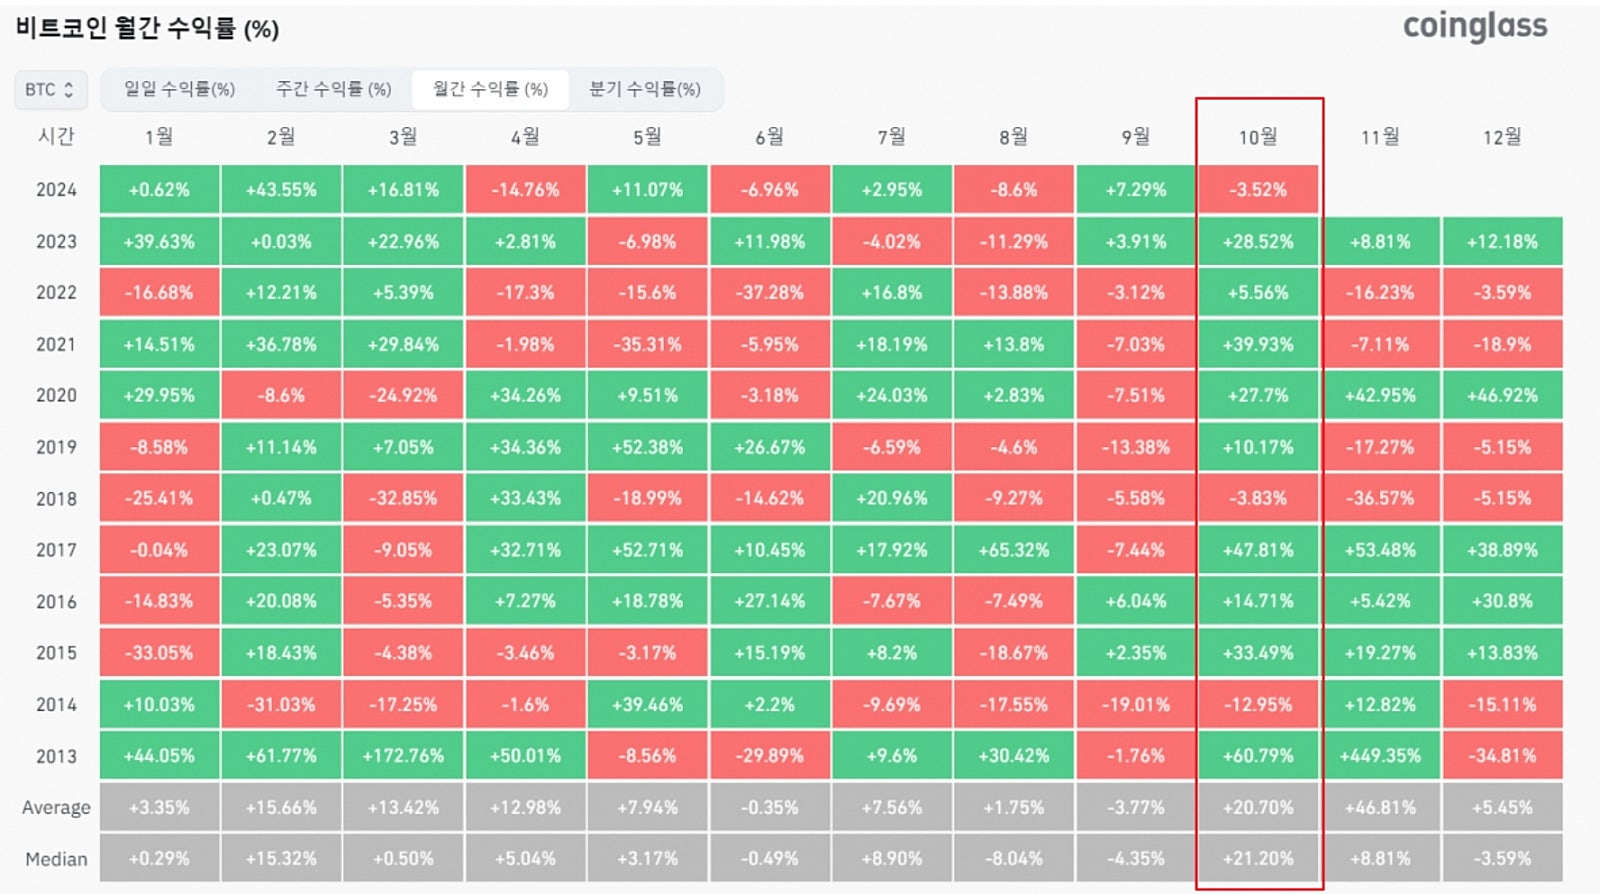This screenshot has height=894, width=1600.
Task: Click the 2013 row label
Action: tap(56, 756)
